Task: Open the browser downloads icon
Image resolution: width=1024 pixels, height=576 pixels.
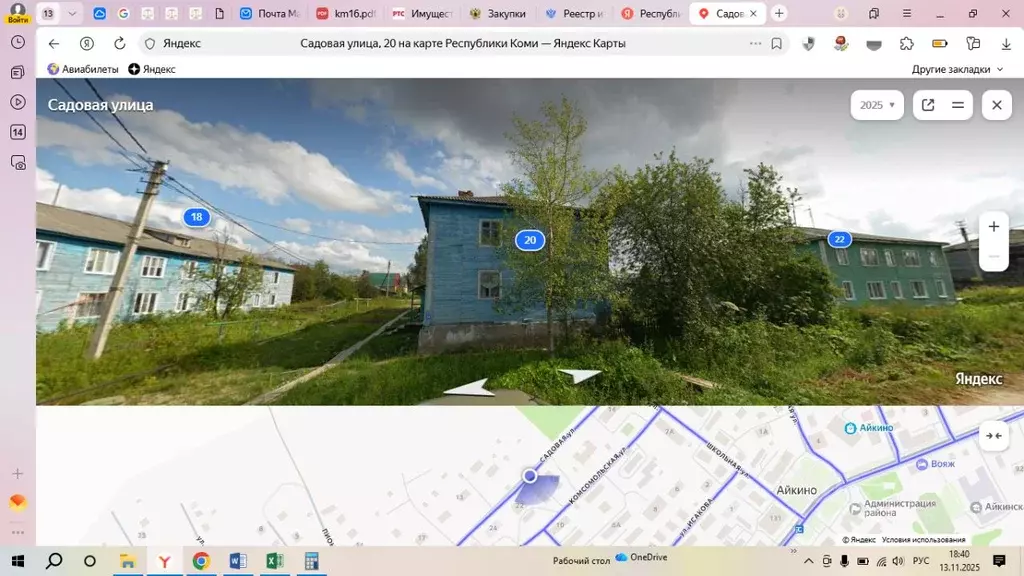Action: point(1006,44)
